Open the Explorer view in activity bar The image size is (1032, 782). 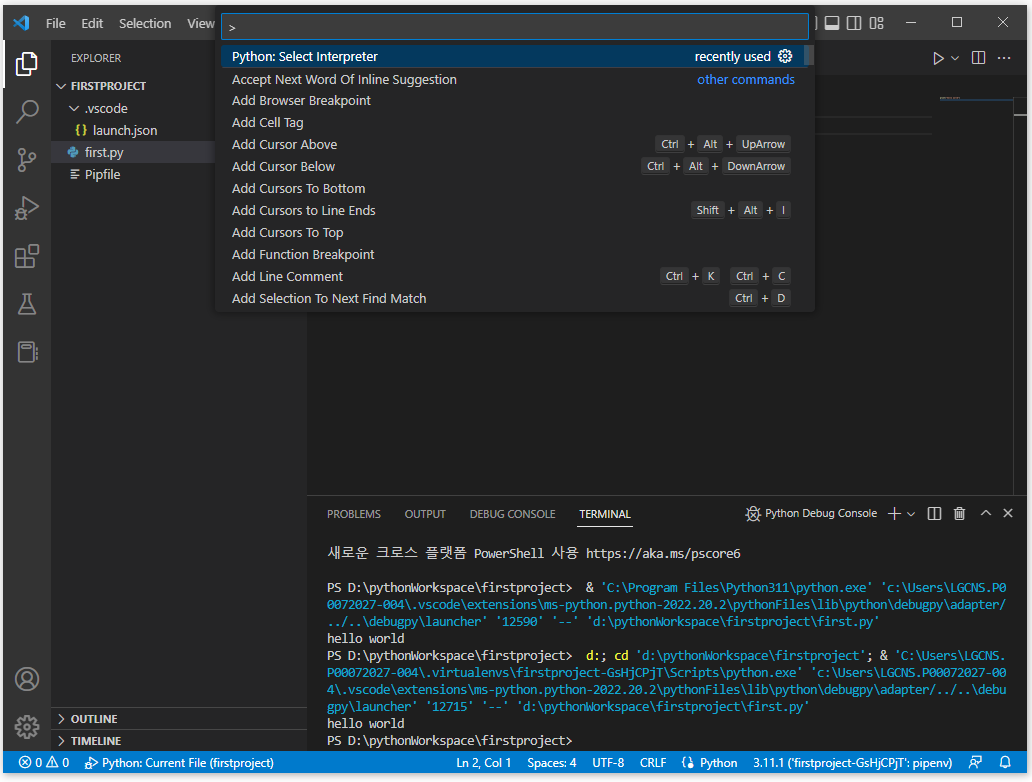26,63
